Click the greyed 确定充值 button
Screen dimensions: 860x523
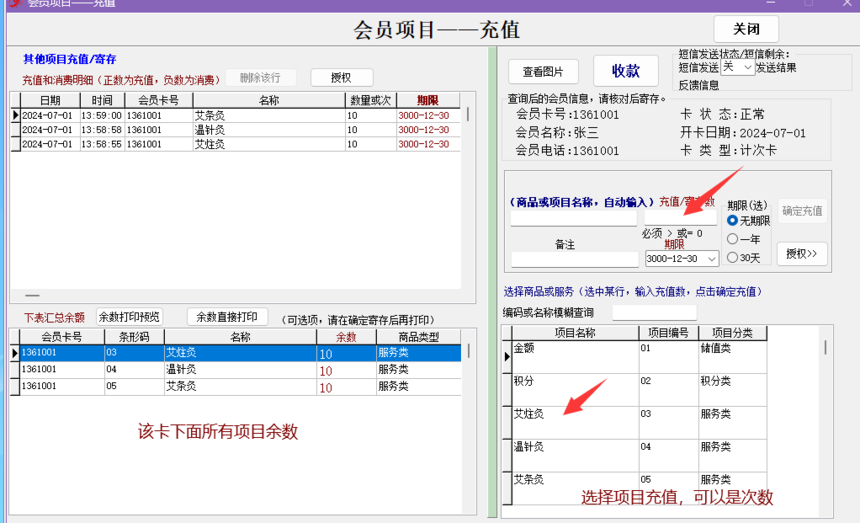[802, 211]
